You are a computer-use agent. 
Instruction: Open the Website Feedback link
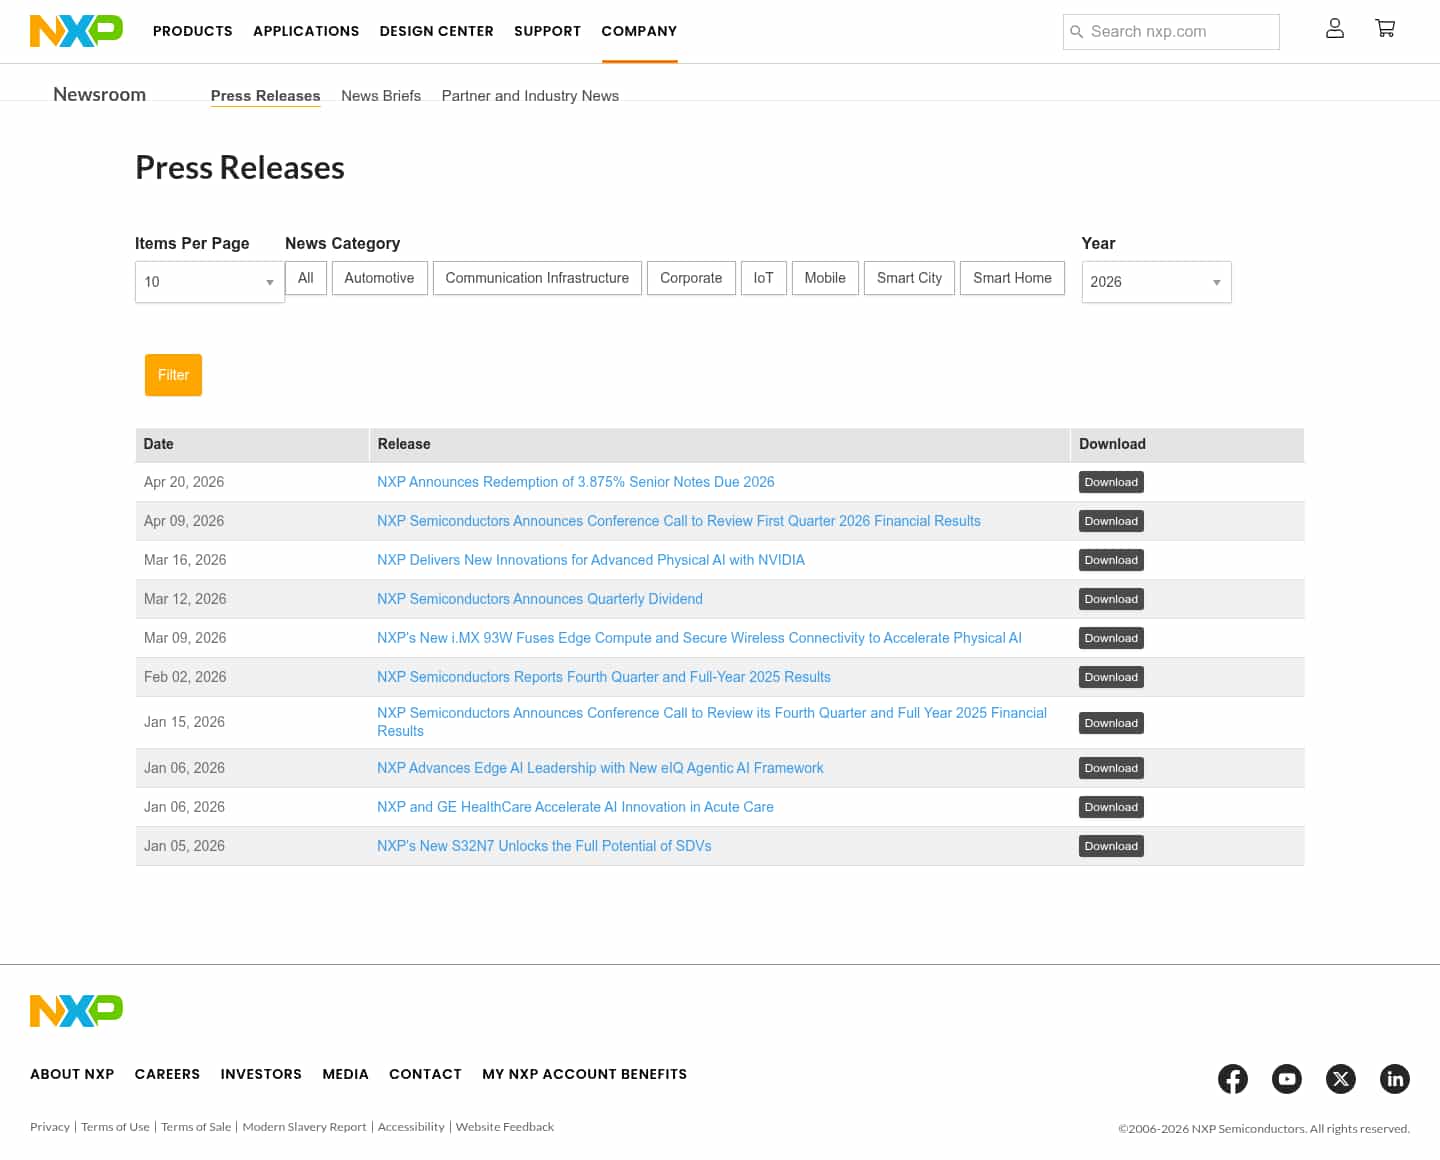tap(505, 1127)
